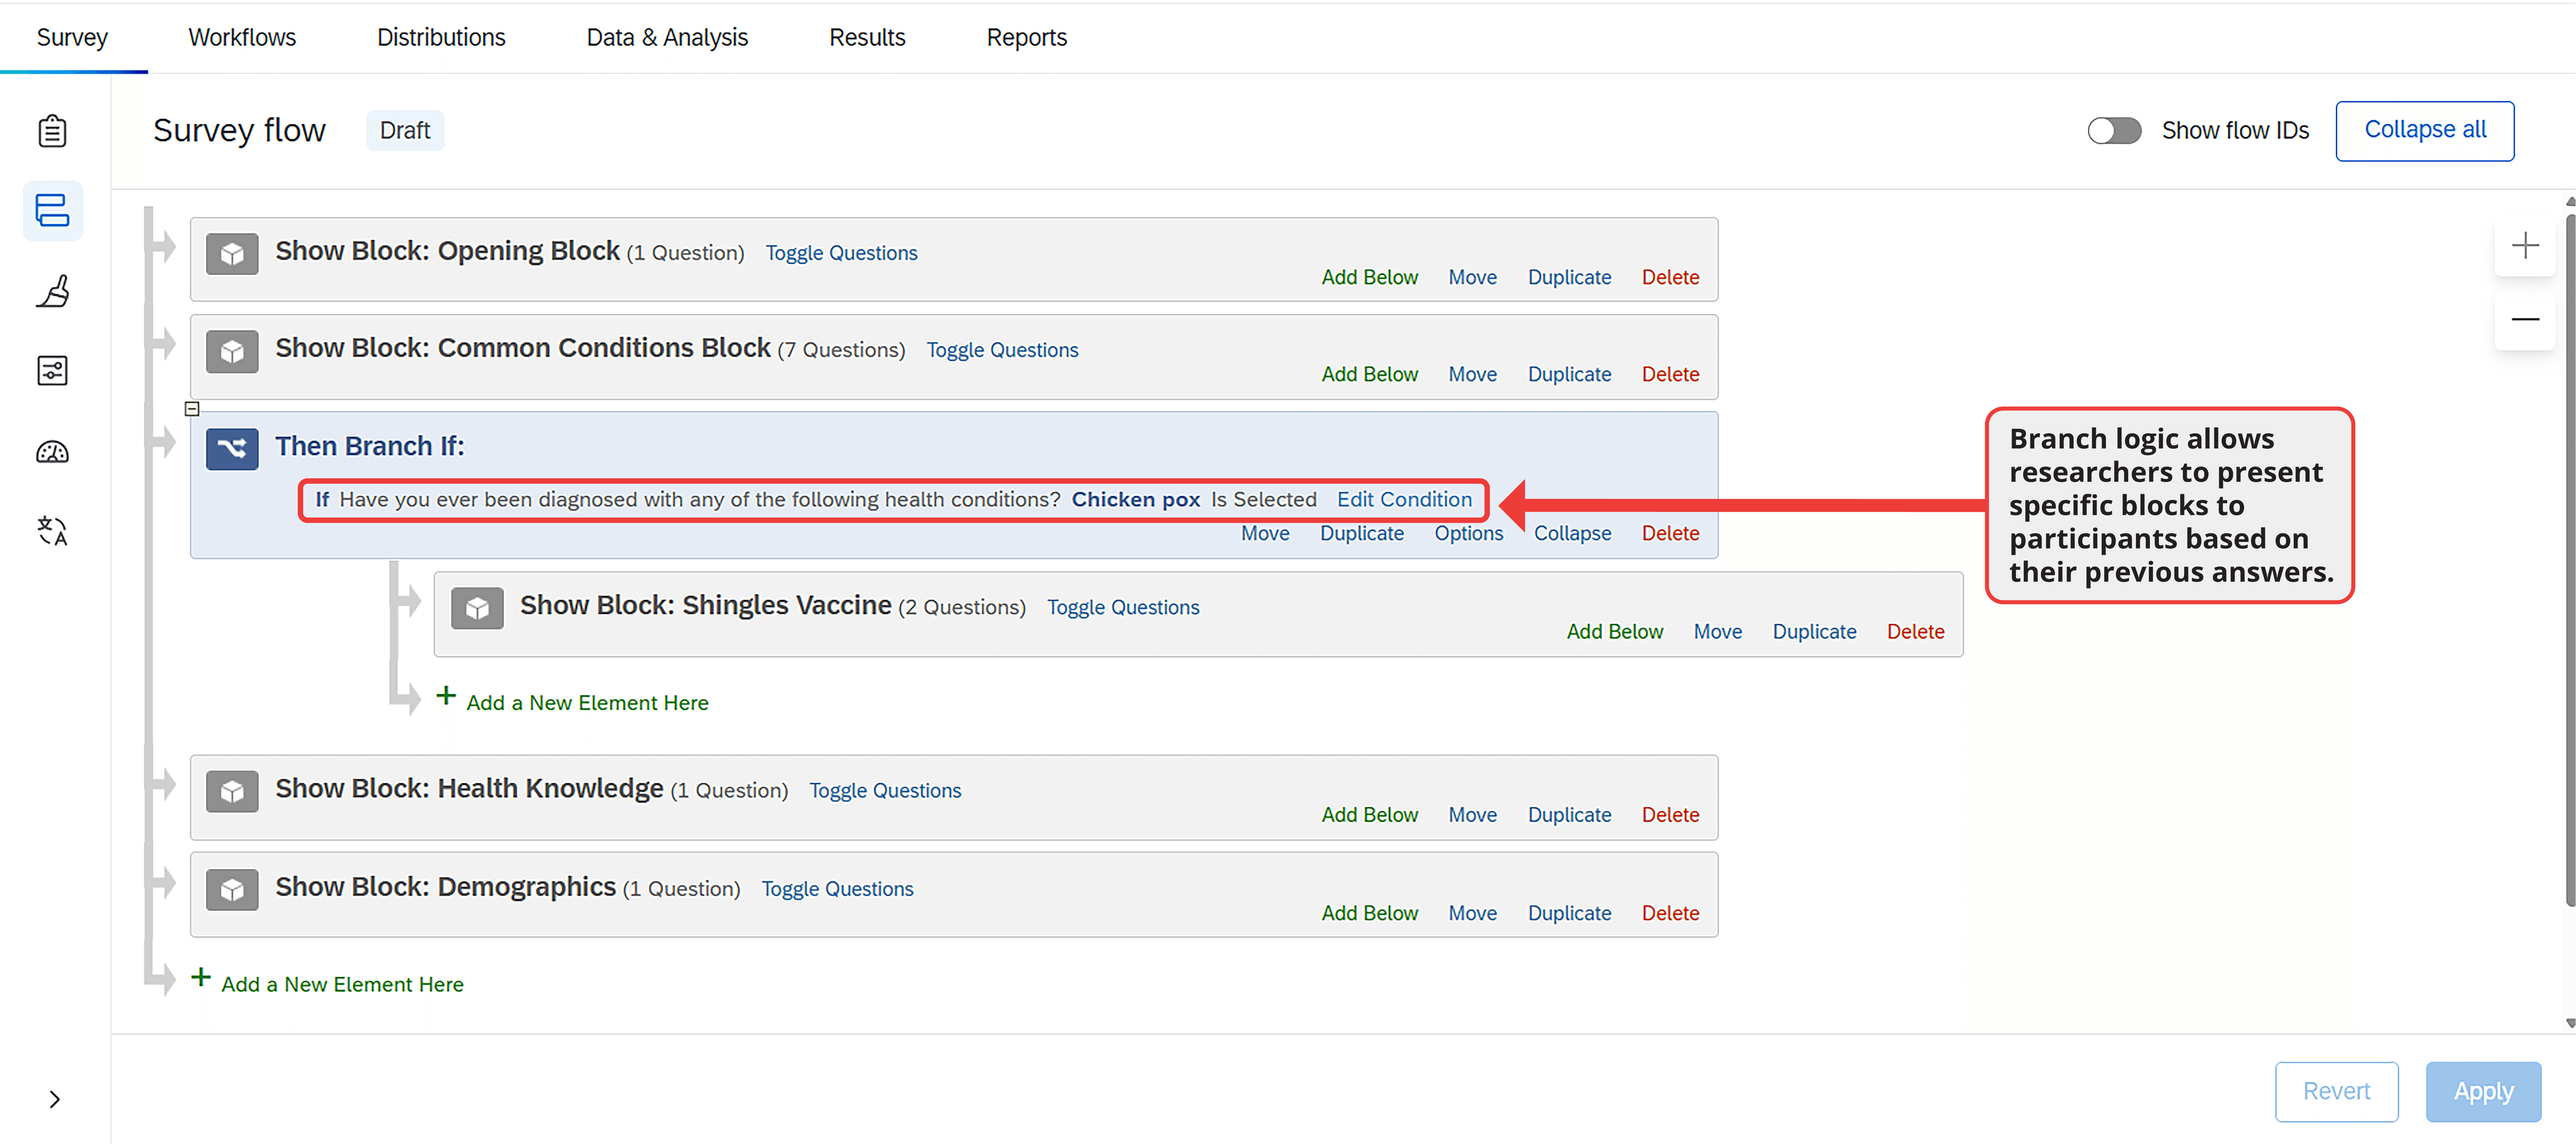Open Look and feel paintbrush icon
Screen dimensions: 2576x1144
tap(52, 291)
